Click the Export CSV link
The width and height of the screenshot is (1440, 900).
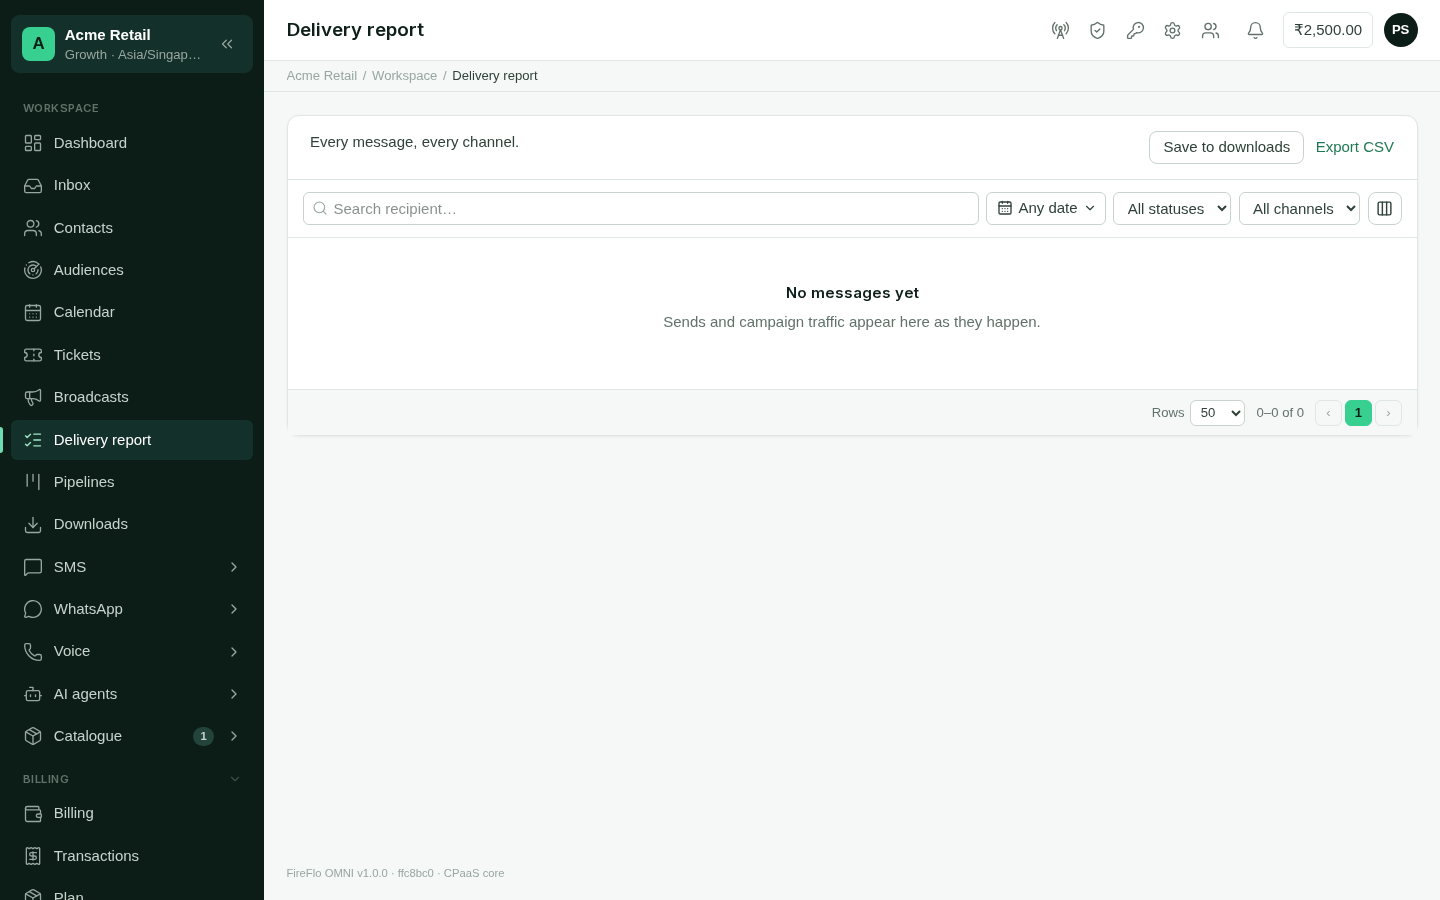coord(1355,147)
